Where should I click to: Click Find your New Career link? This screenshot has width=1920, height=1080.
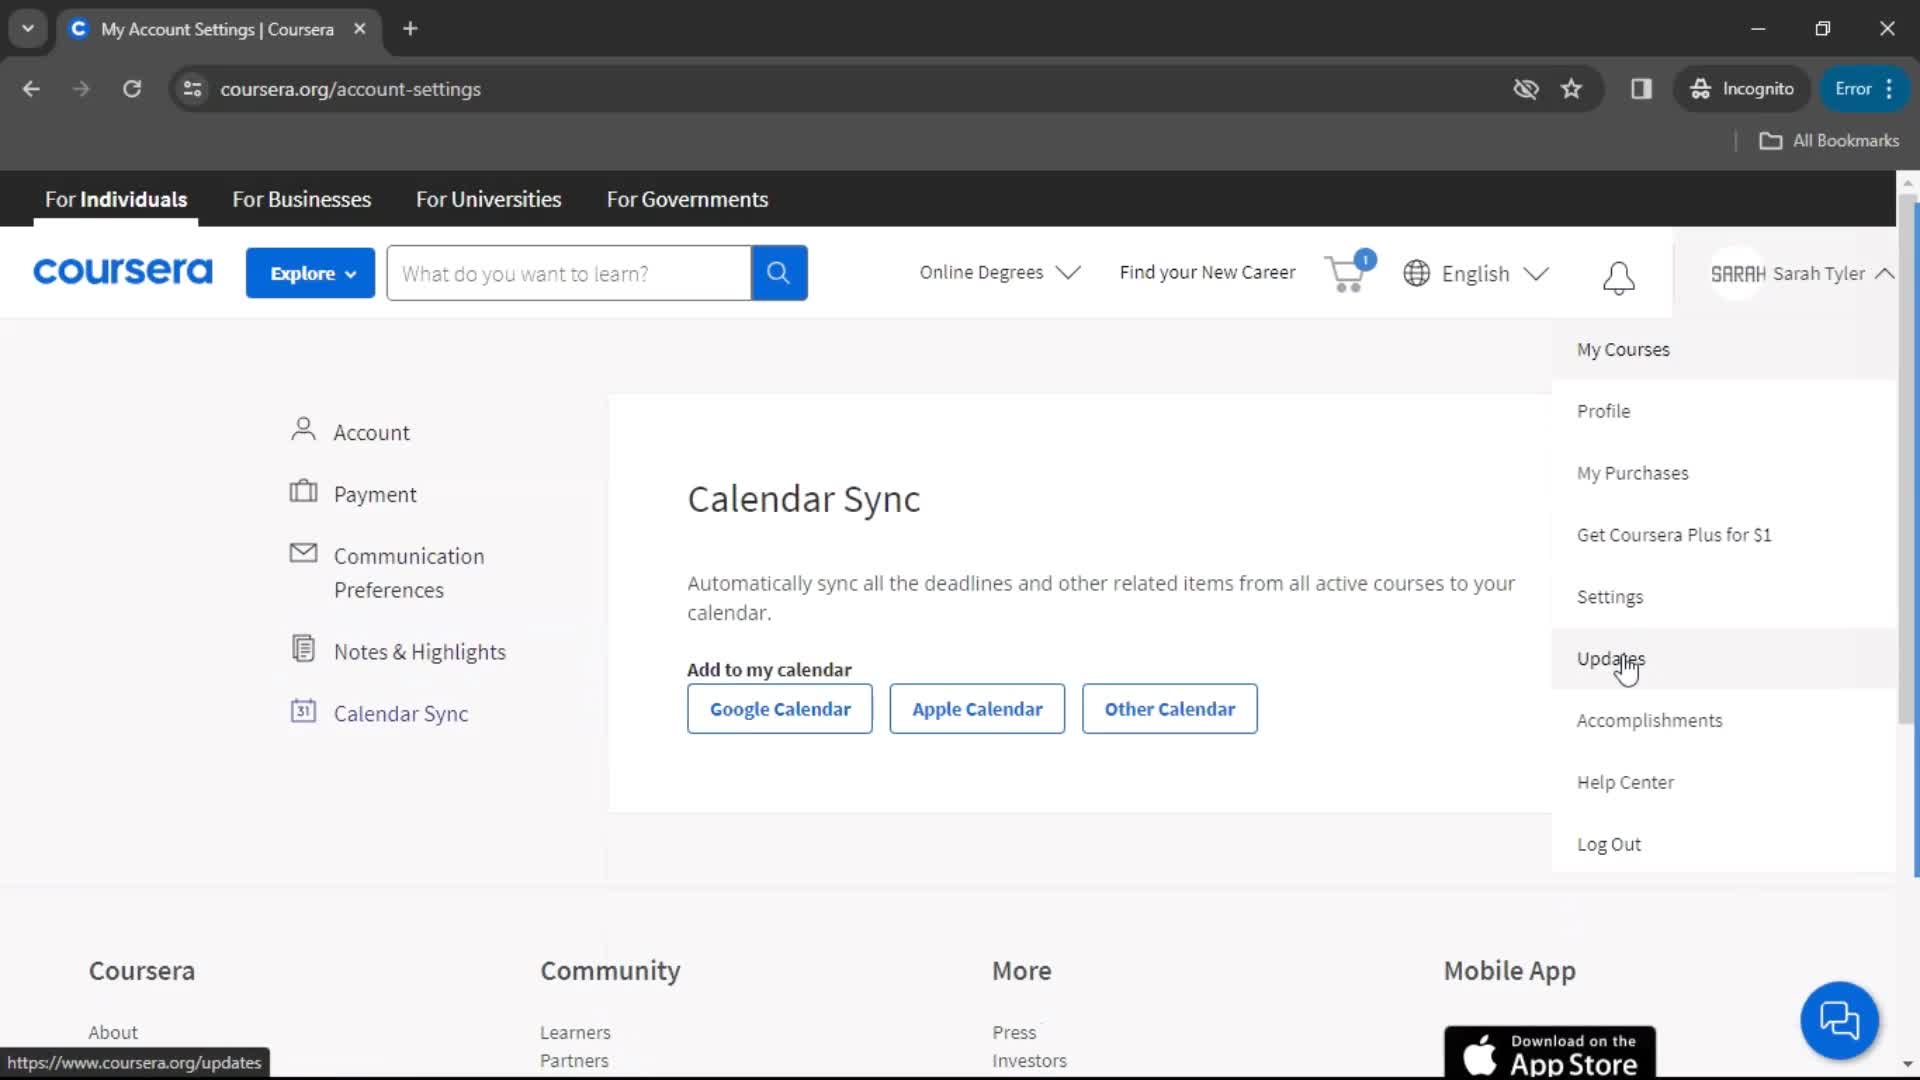pyautogui.click(x=1207, y=272)
